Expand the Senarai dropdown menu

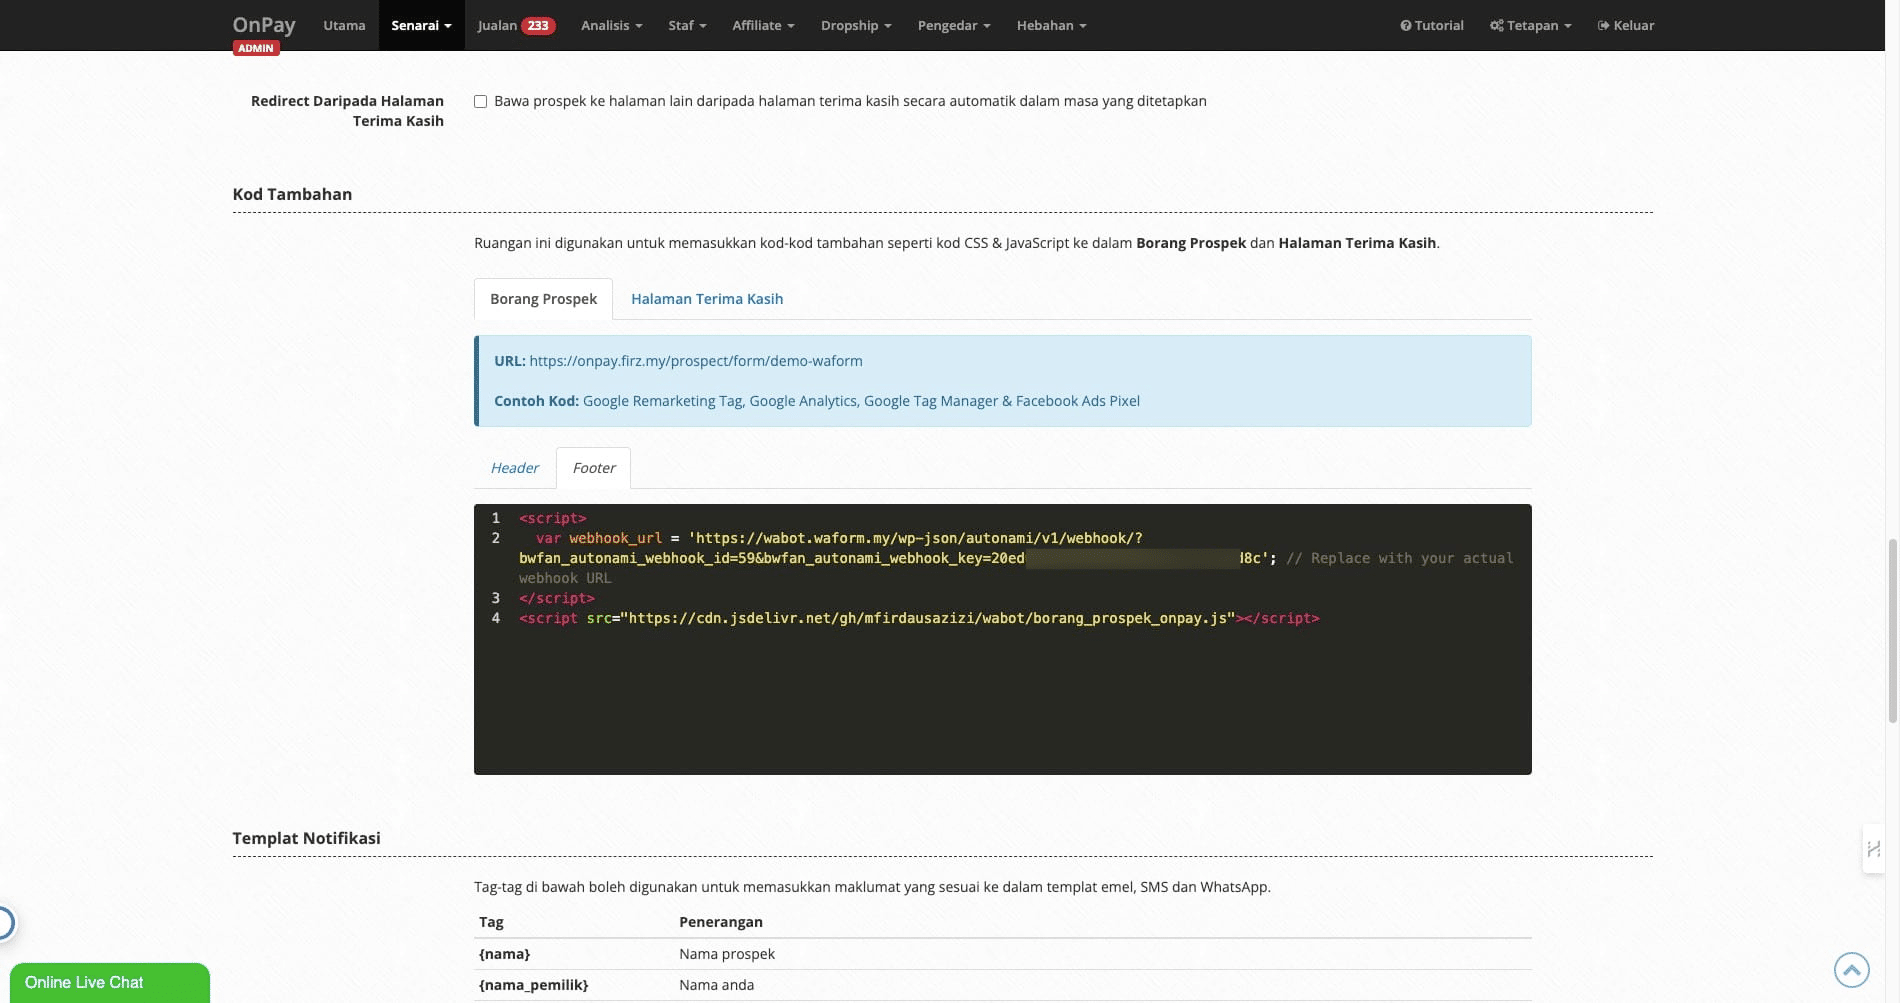421,25
